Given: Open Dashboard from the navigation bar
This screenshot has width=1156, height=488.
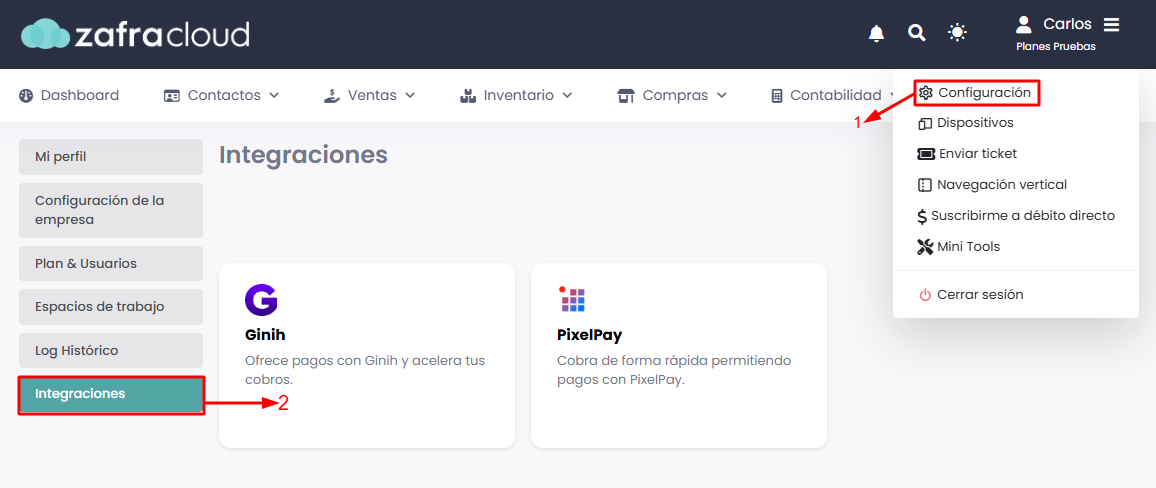Looking at the screenshot, I should point(69,96).
